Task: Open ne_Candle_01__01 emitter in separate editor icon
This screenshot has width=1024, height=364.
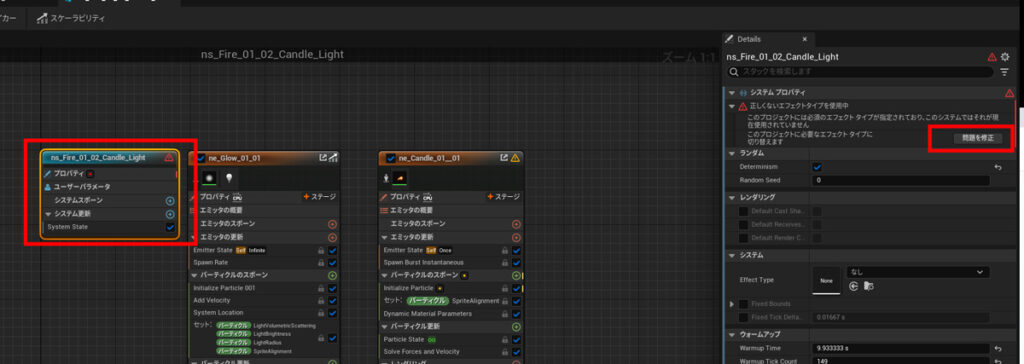Action: [x=504, y=157]
